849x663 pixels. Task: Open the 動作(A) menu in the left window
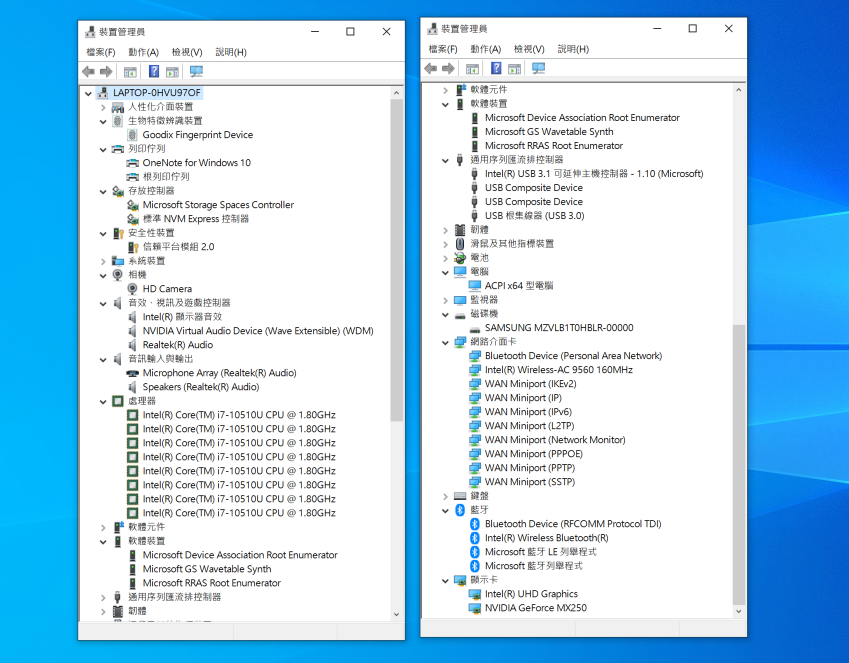143,52
